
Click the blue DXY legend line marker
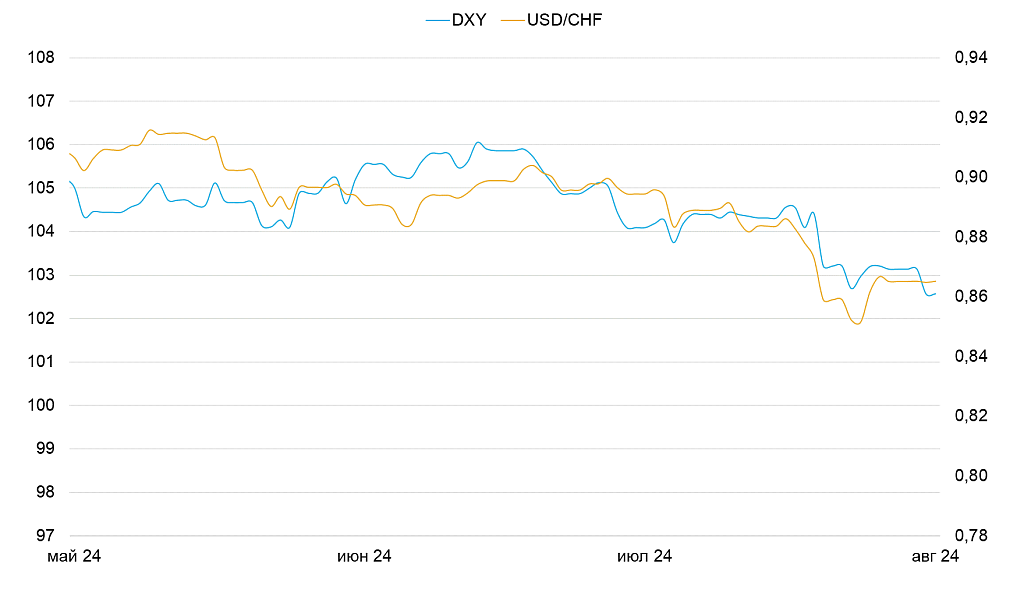pos(437,20)
